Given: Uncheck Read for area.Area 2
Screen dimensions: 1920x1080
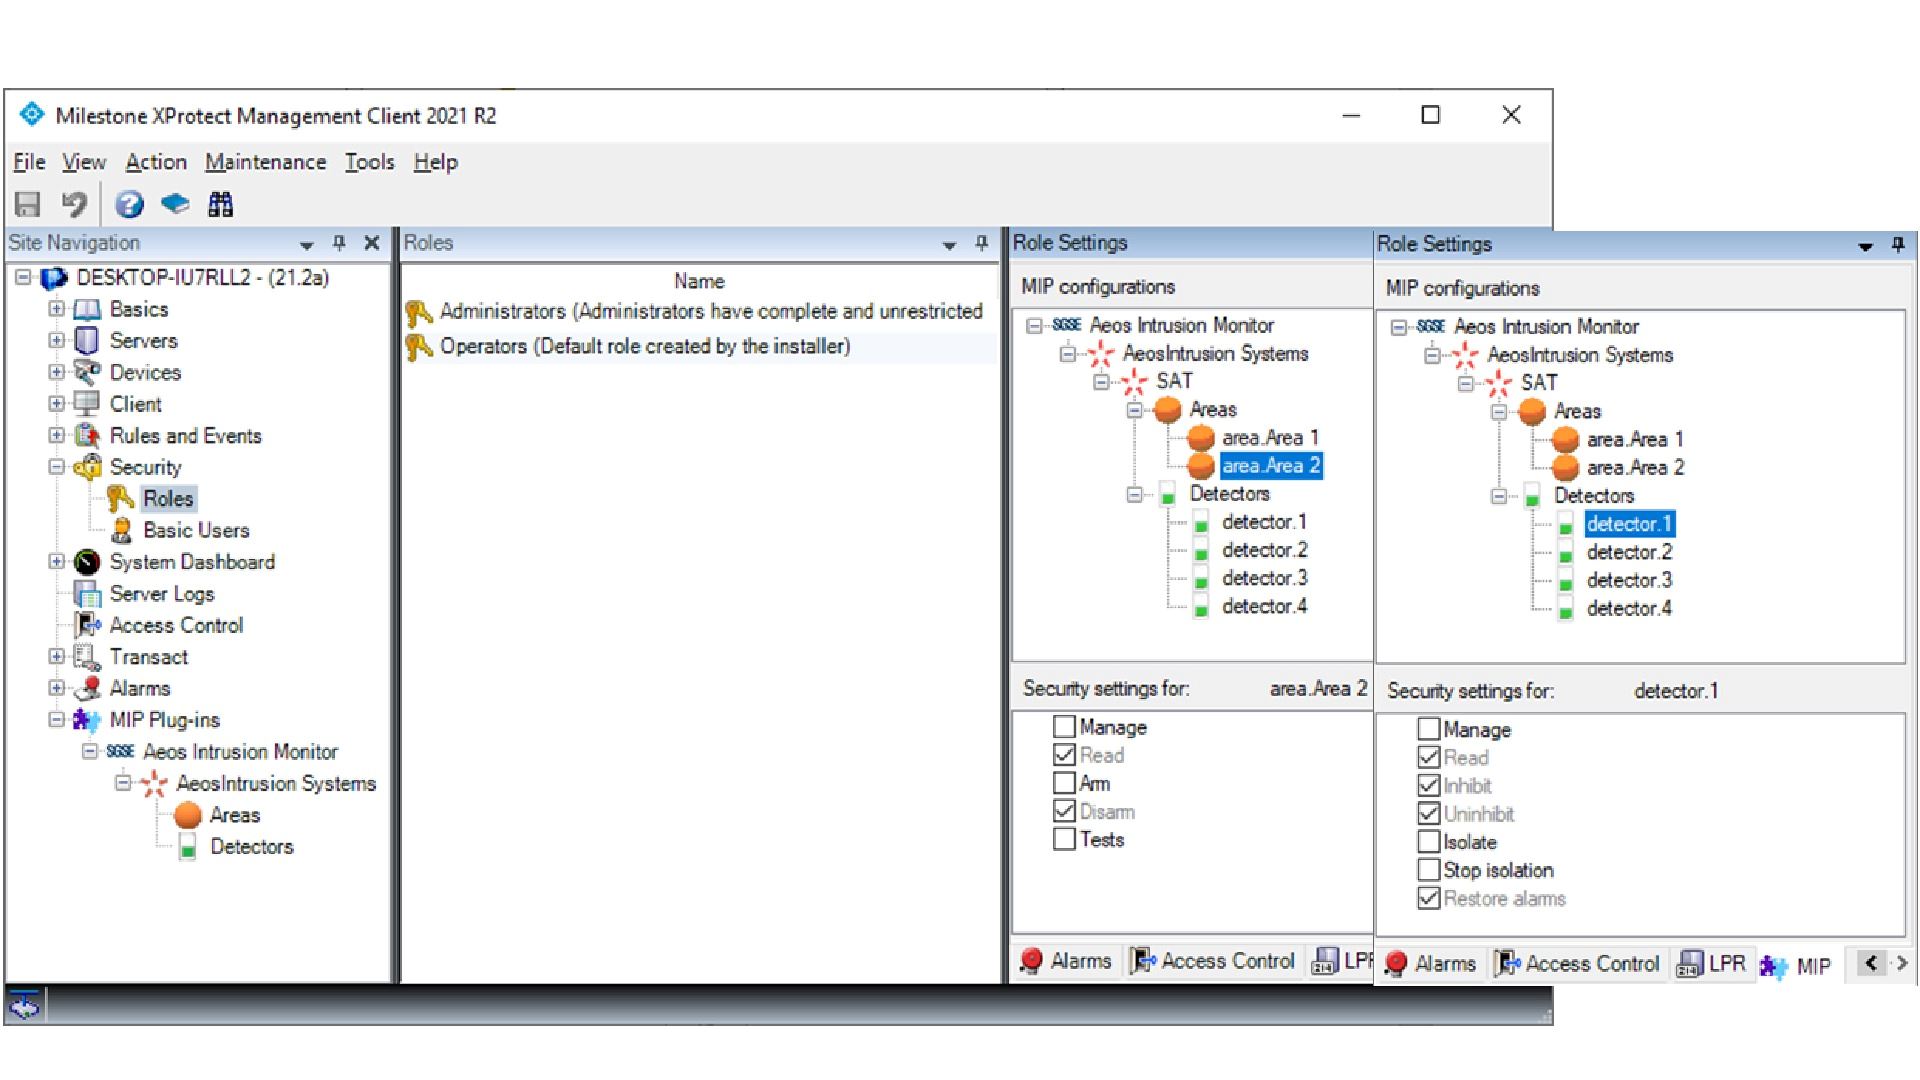Looking at the screenshot, I should [x=1064, y=755].
